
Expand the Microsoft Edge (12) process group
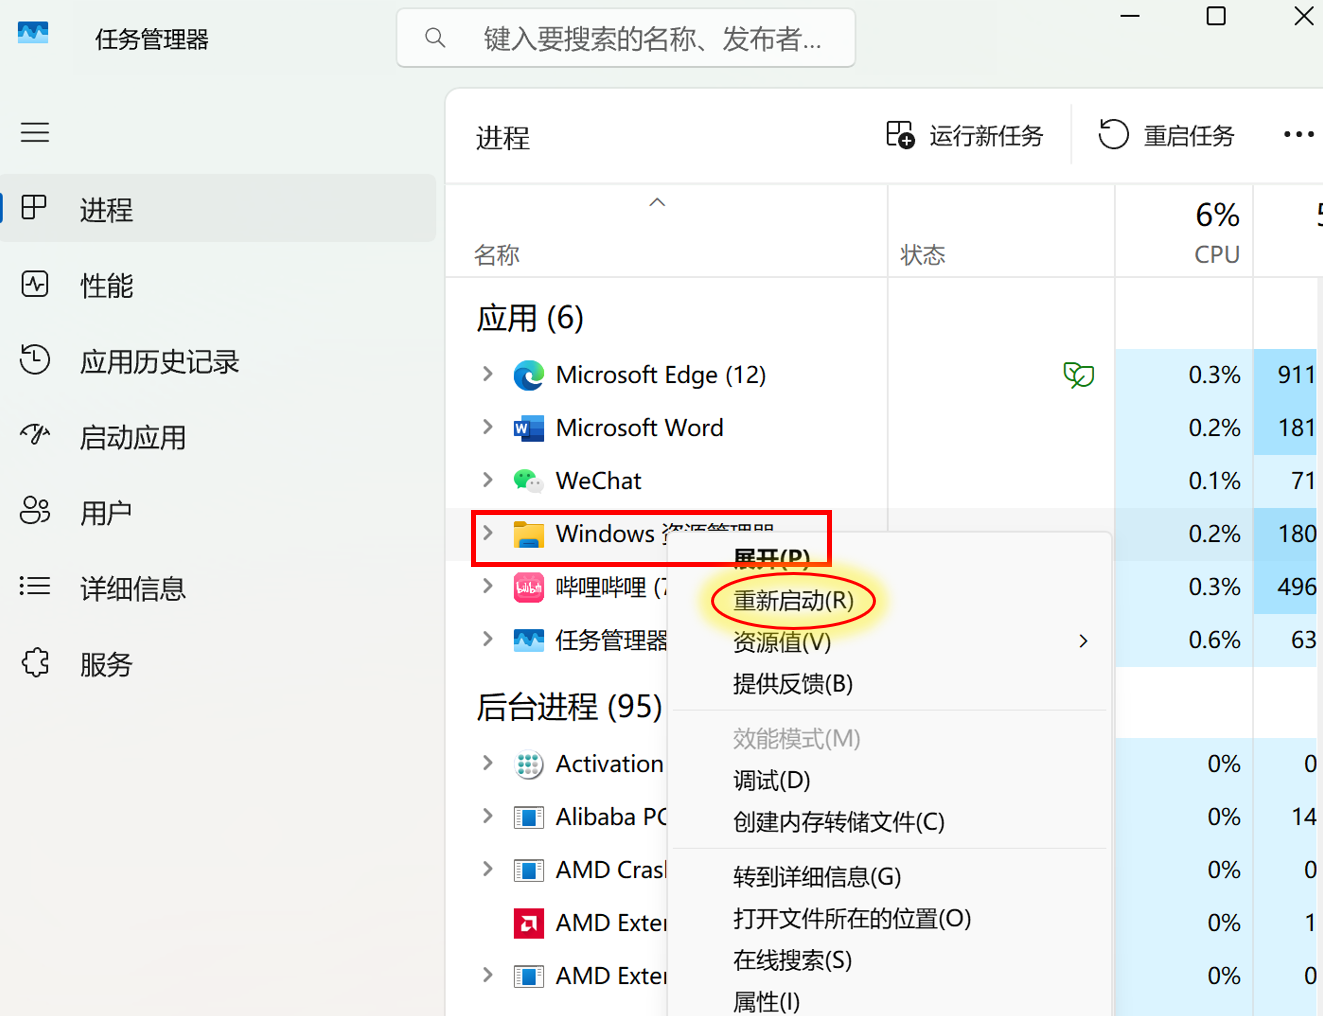pyautogui.click(x=487, y=374)
